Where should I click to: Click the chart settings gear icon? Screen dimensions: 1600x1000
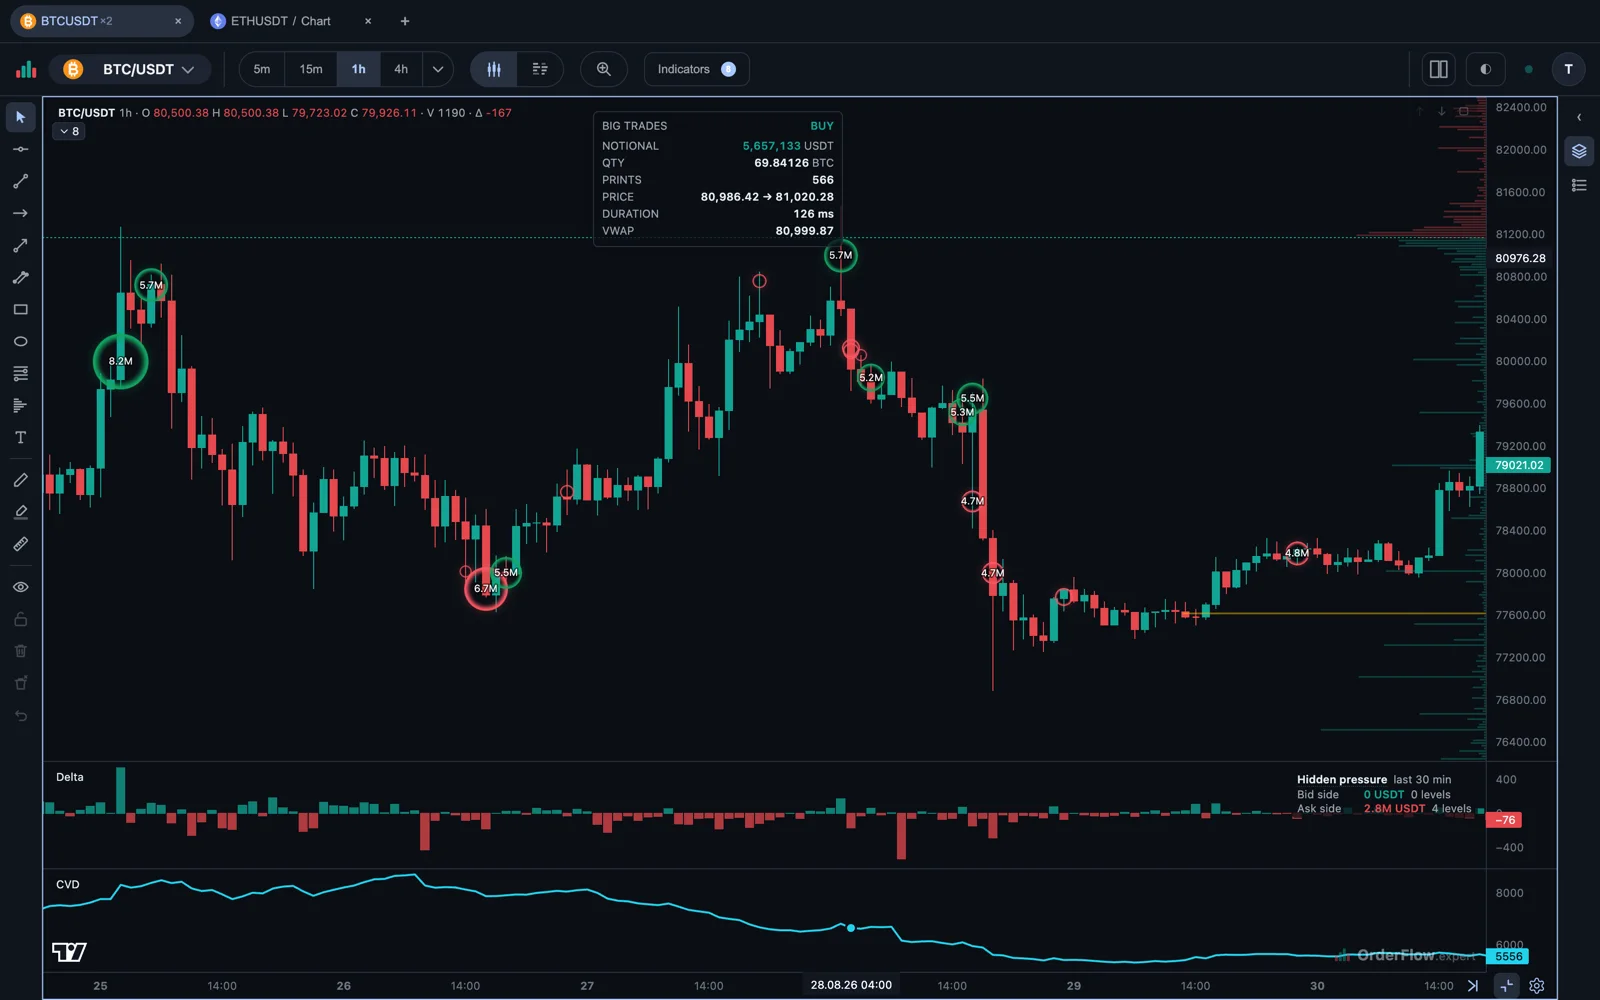pyautogui.click(x=1537, y=986)
